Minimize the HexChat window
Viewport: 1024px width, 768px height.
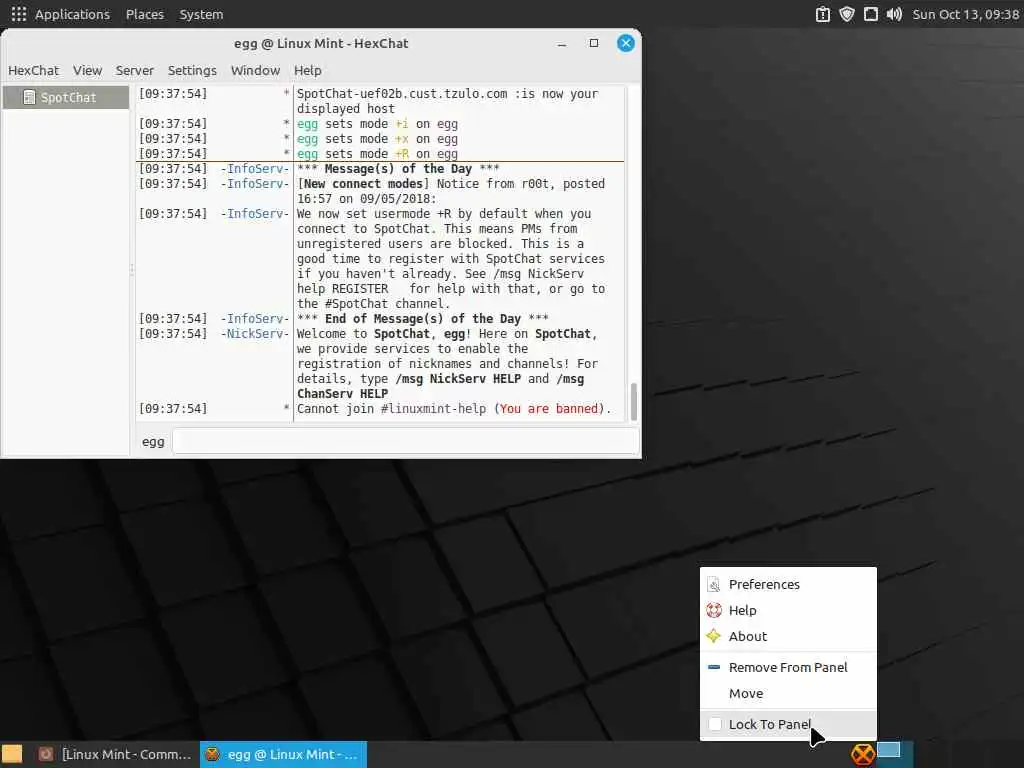(562, 44)
